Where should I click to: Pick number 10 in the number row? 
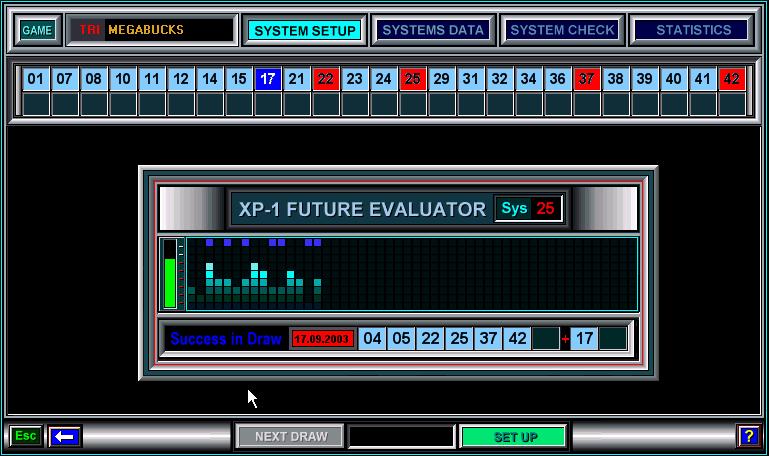[123, 78]
